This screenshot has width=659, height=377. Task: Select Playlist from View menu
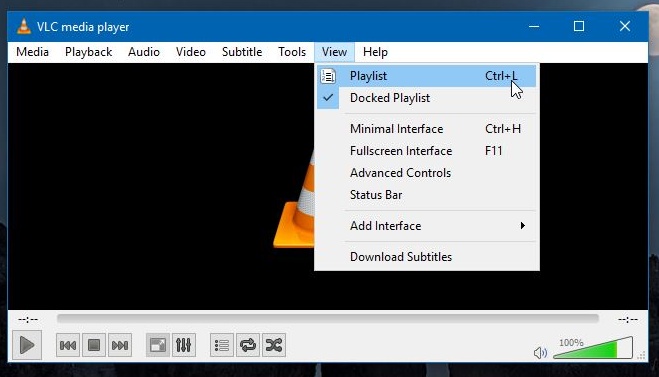427,76
